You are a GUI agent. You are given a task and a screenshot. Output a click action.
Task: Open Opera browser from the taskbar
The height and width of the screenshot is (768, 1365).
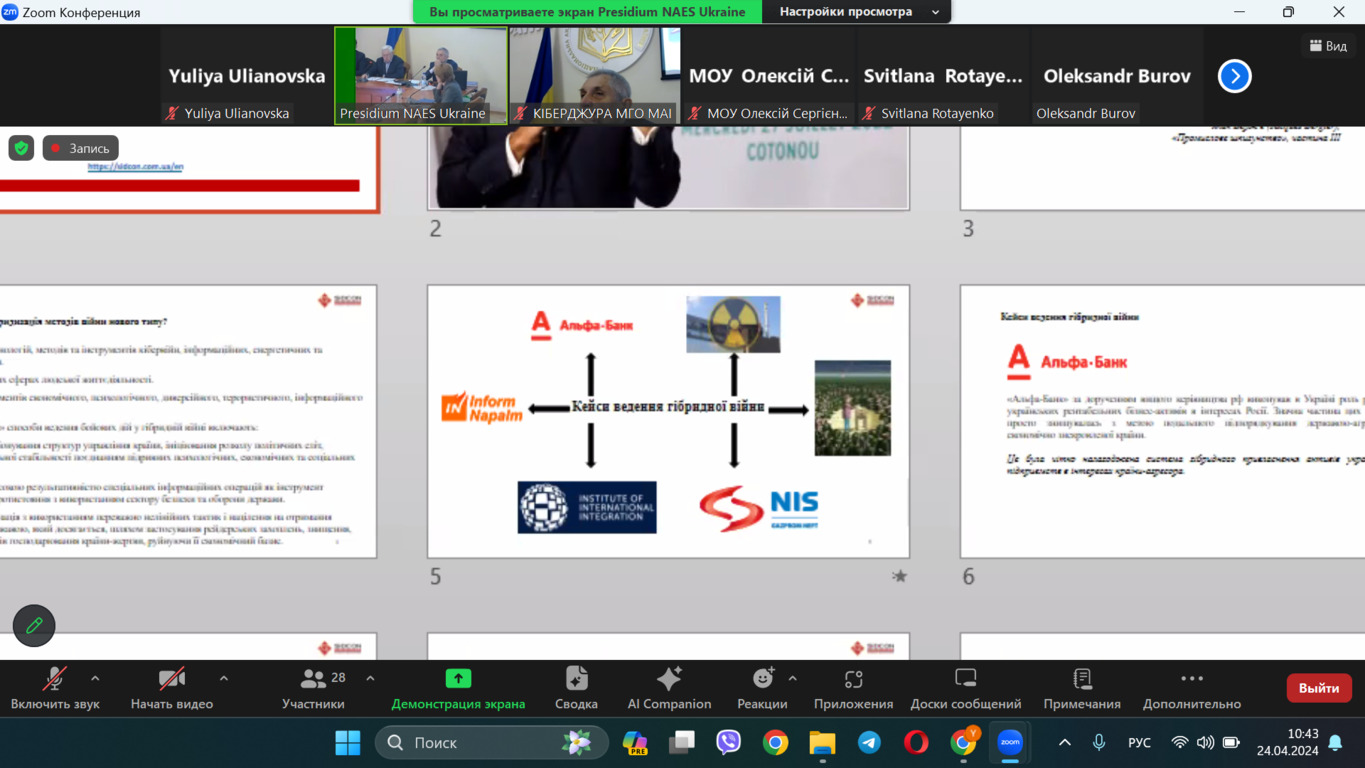pos(916,743)
